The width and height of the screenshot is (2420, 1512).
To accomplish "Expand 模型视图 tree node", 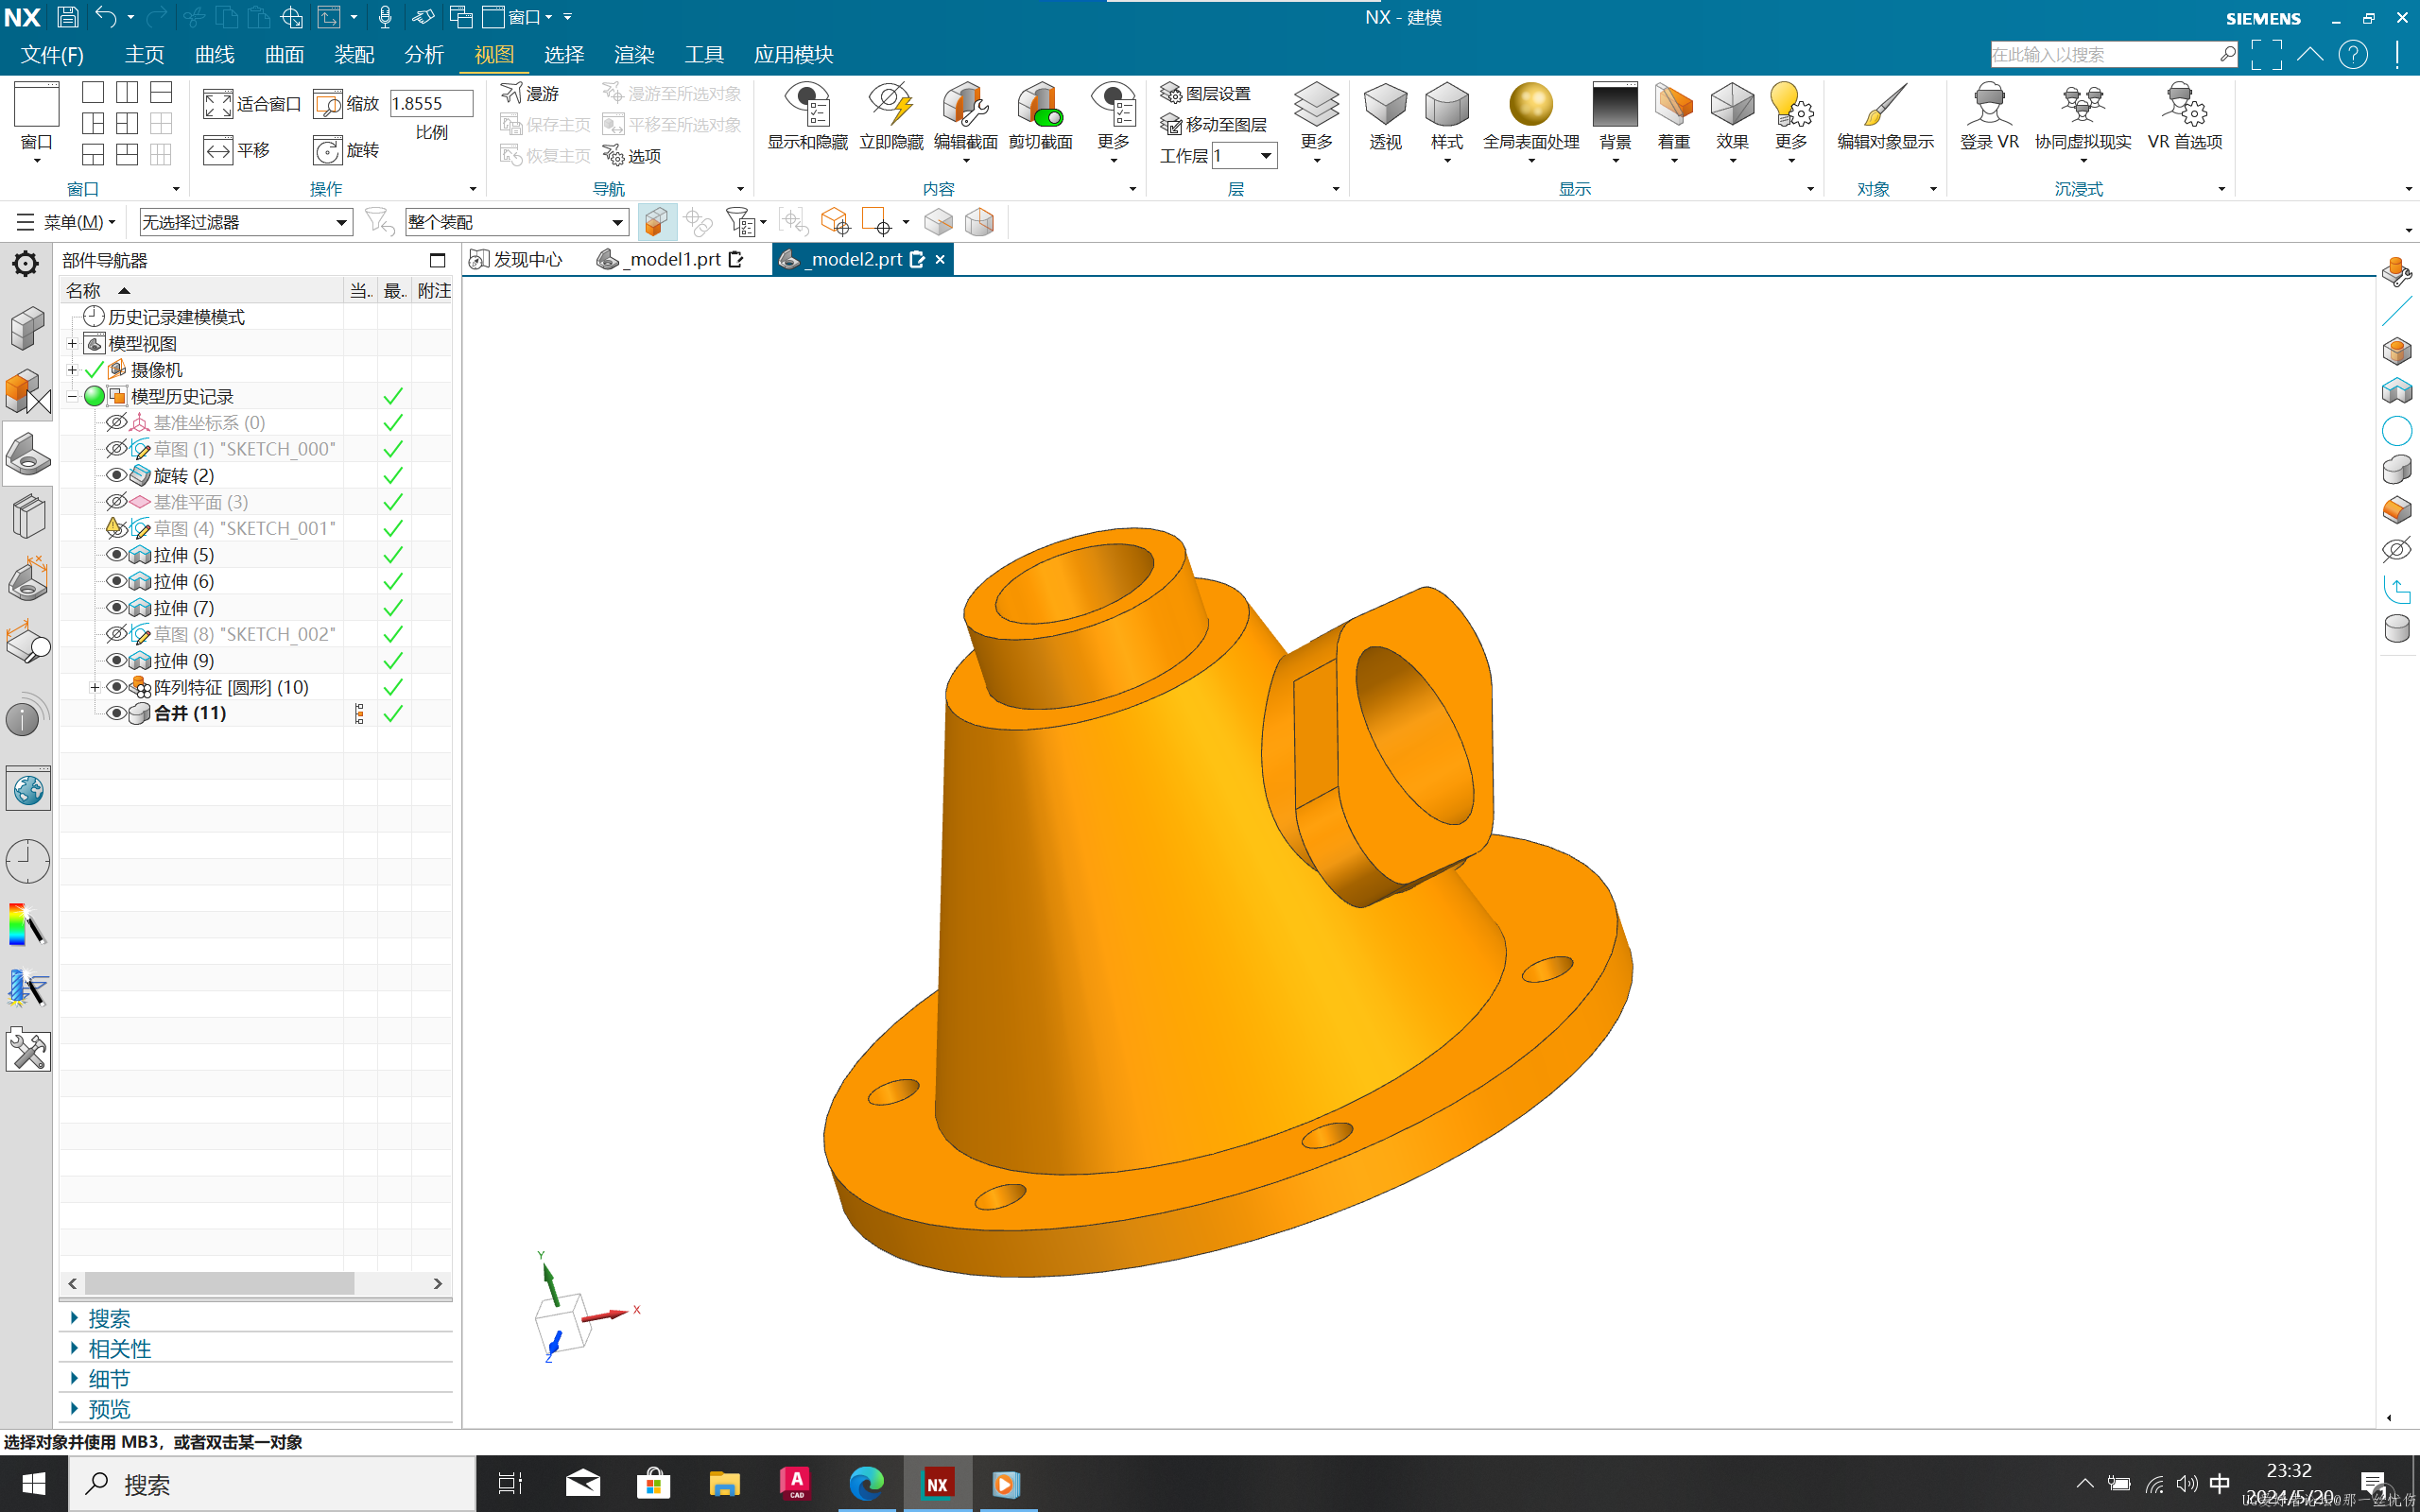I will tap(72, 344).
